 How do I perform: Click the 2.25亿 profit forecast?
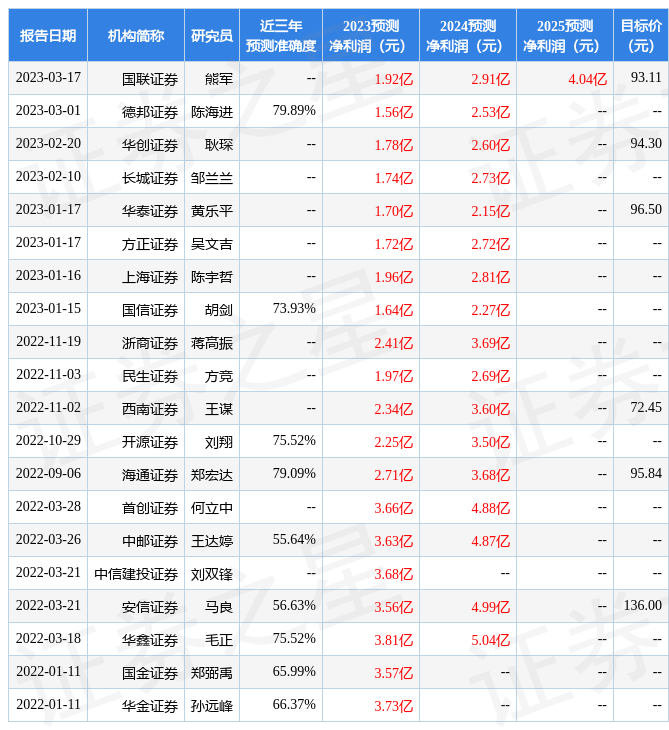click(x=394, y=442)
